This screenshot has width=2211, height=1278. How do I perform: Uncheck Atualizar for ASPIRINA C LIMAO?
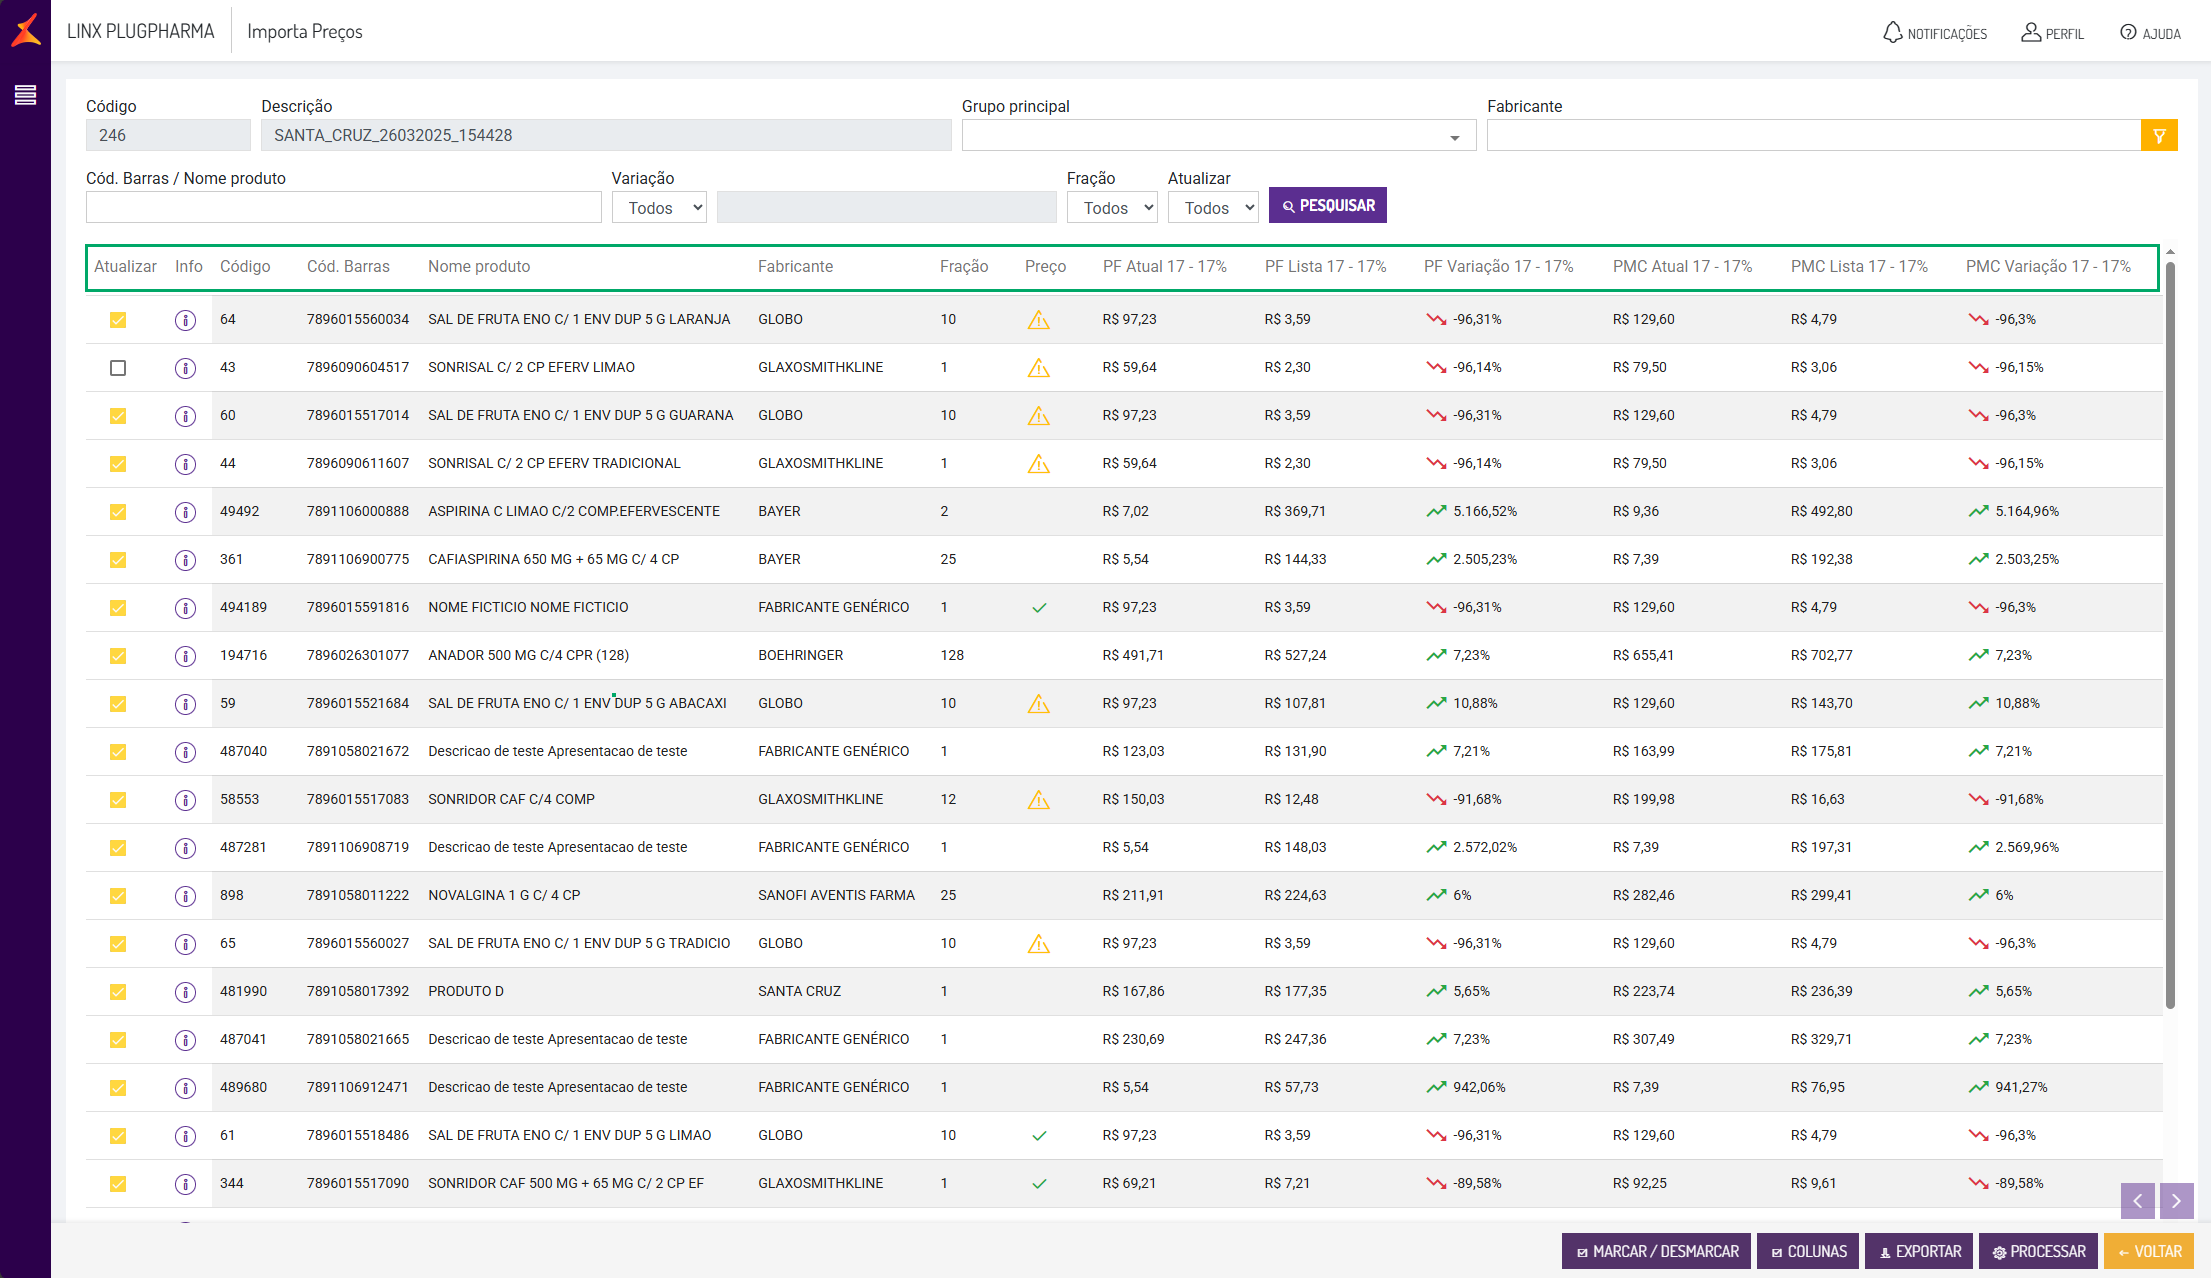[x=118, y=512]
